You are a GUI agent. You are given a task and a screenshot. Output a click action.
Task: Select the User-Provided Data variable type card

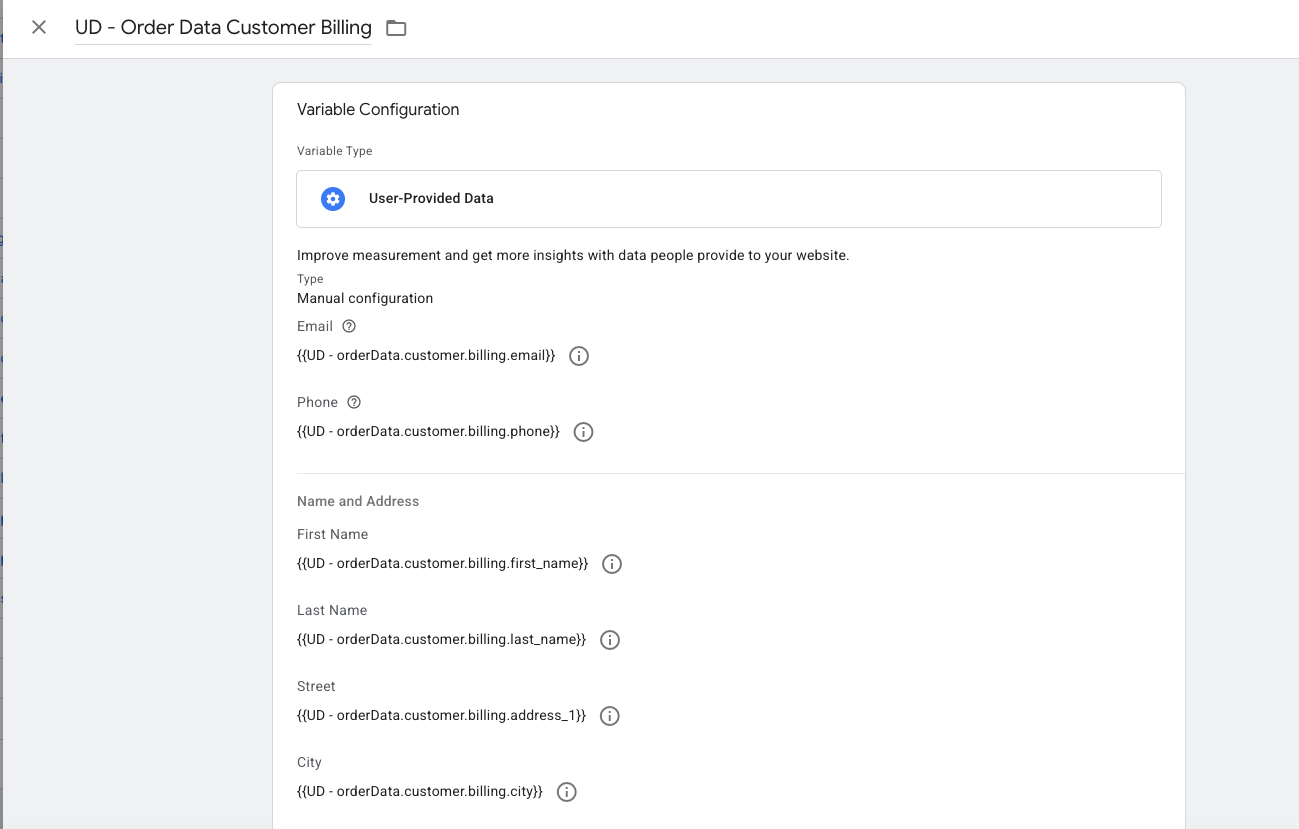[728, 198]
